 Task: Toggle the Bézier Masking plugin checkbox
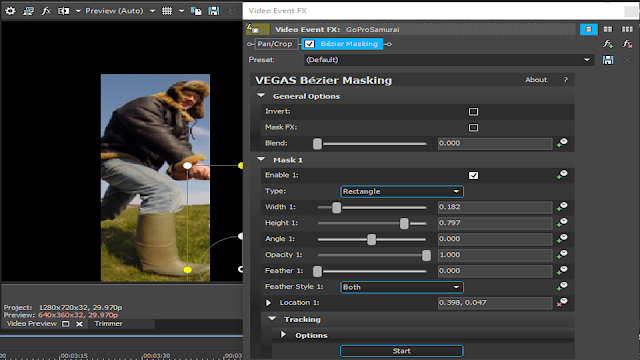tap(309, 44)
